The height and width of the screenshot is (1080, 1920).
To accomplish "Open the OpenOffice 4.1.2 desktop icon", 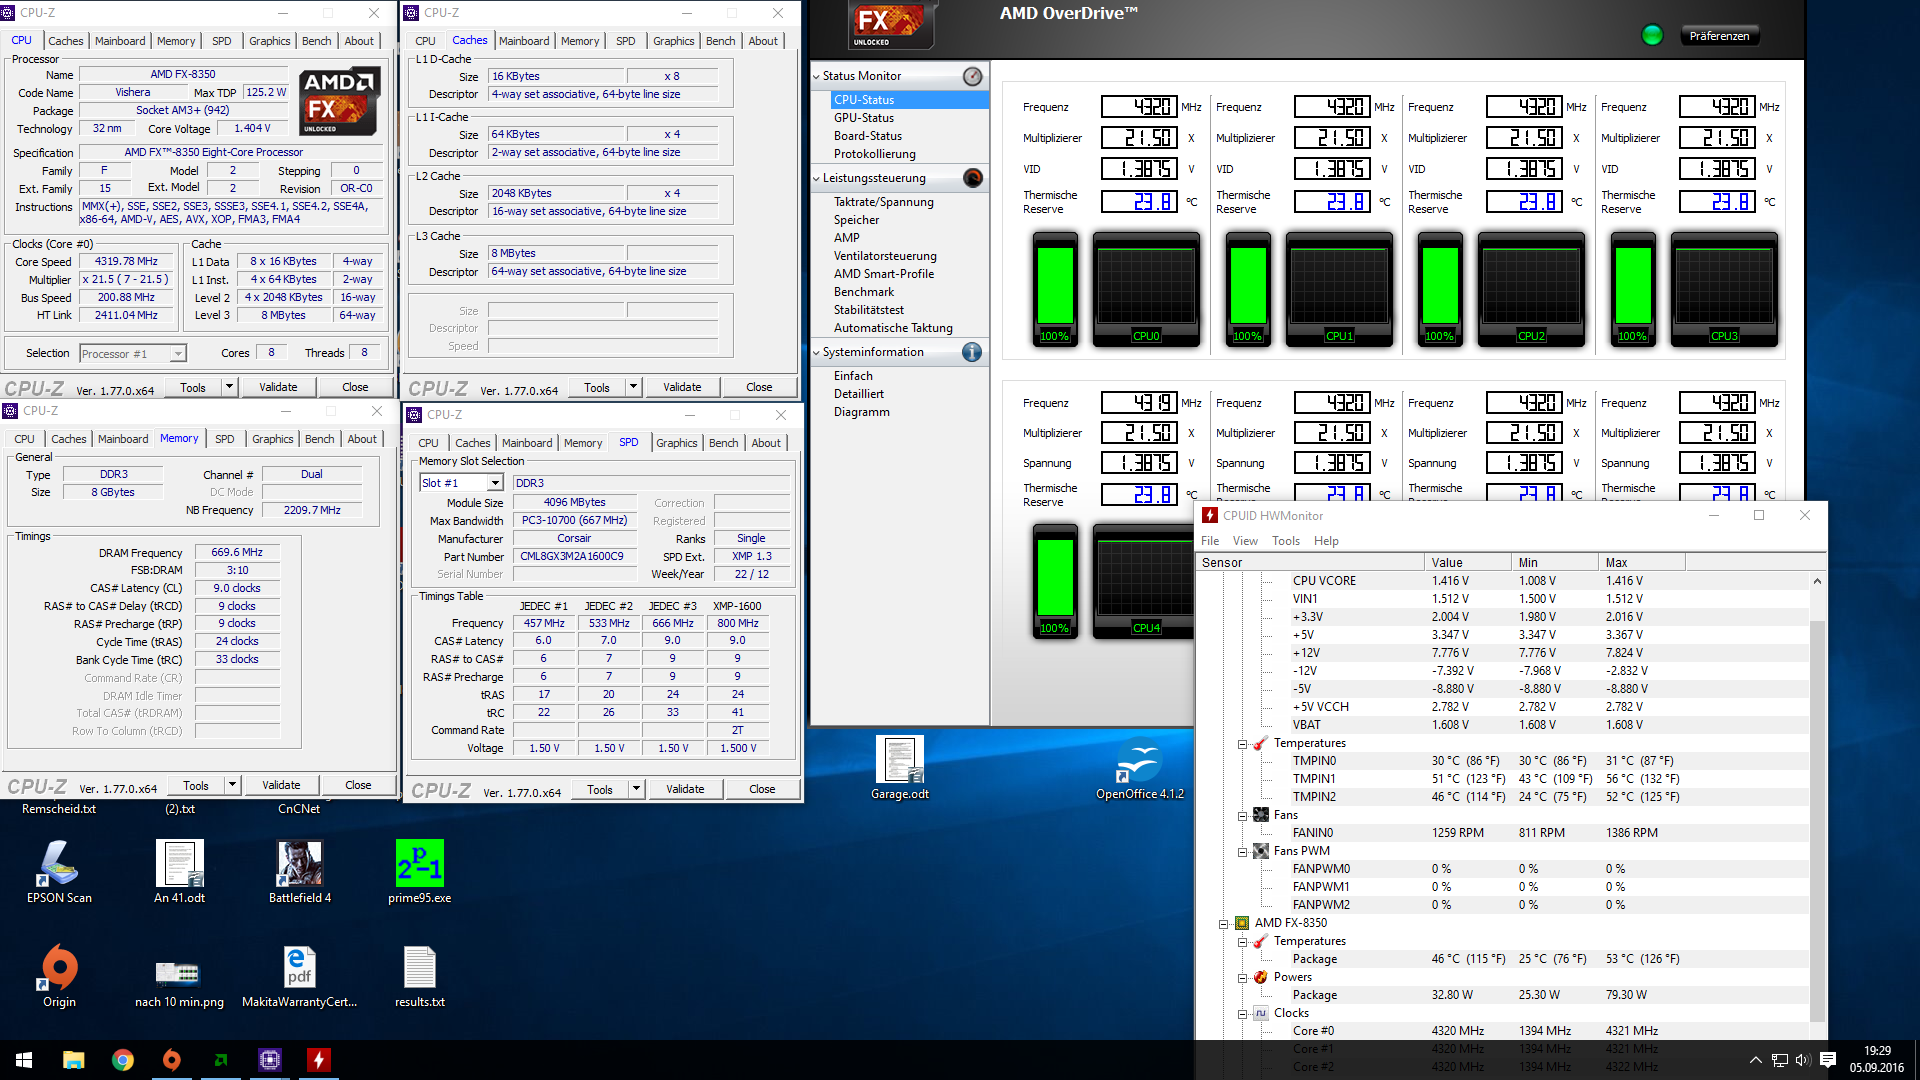I will 1139,762.
